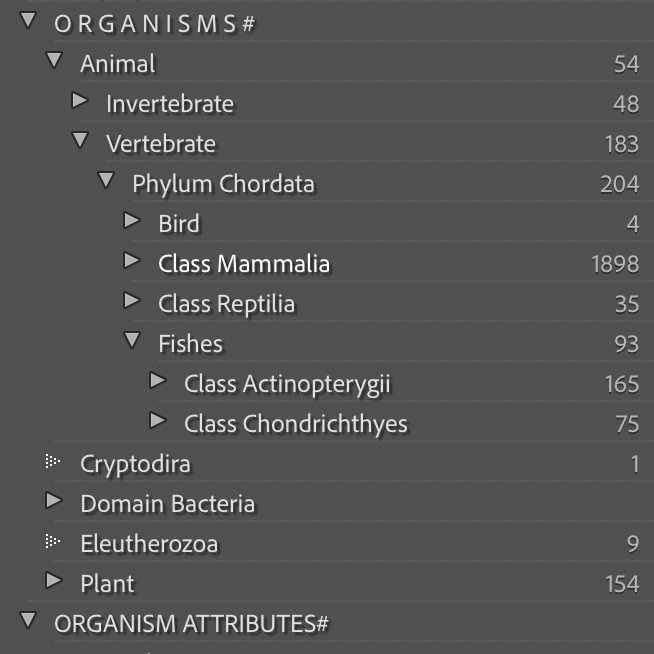Expand the Class Actinopterygii triangle
The width and height of the screenshot is (654, 654).
pyautogui.click(x=158, y=381)
